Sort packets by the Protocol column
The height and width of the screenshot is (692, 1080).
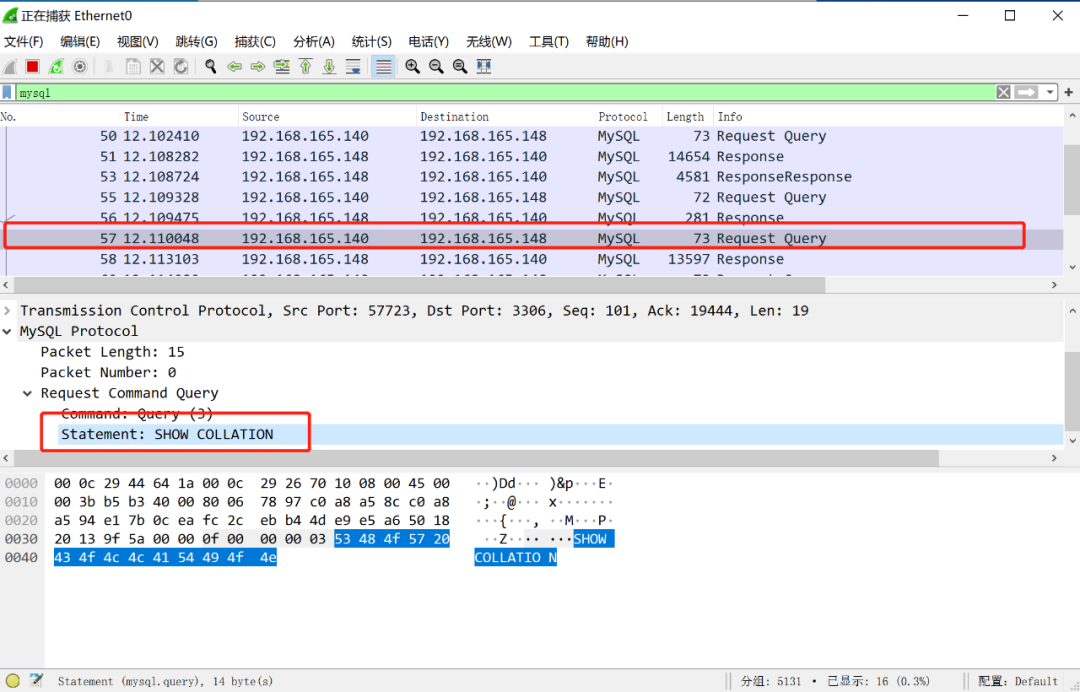pyautogui.click(x=622, y=117)
